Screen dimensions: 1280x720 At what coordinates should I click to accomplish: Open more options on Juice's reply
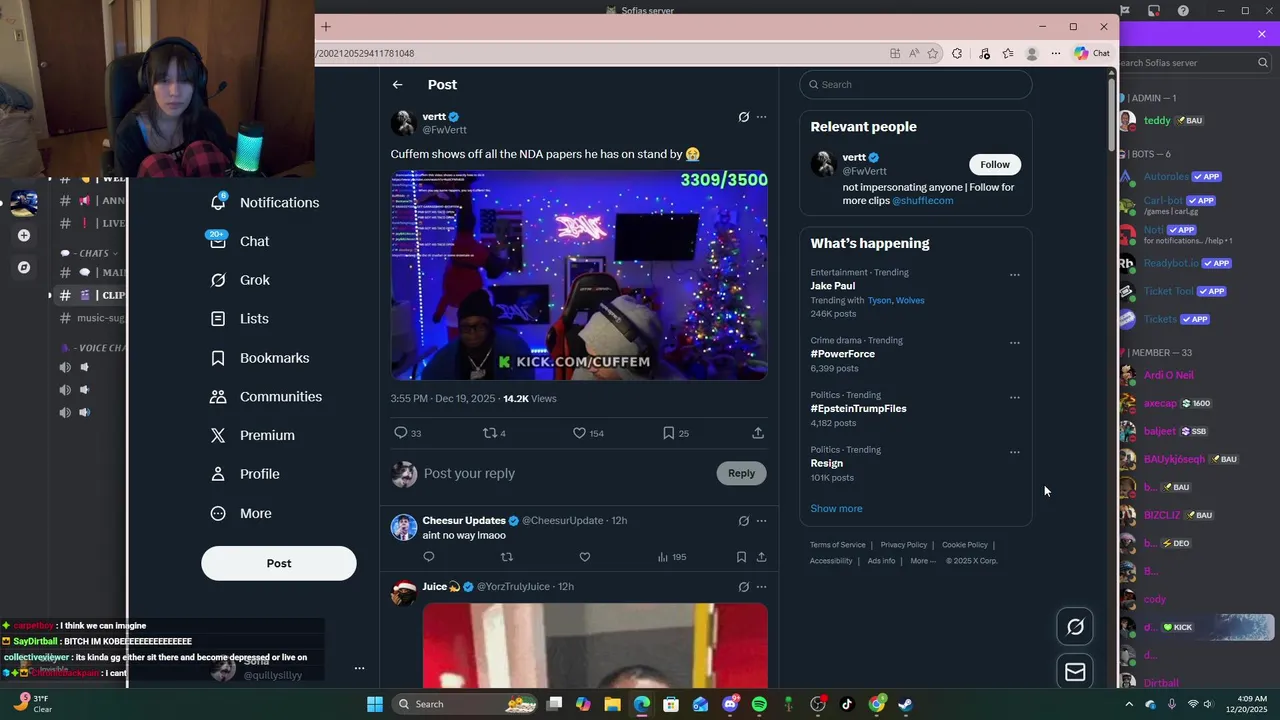pos(761,587)
